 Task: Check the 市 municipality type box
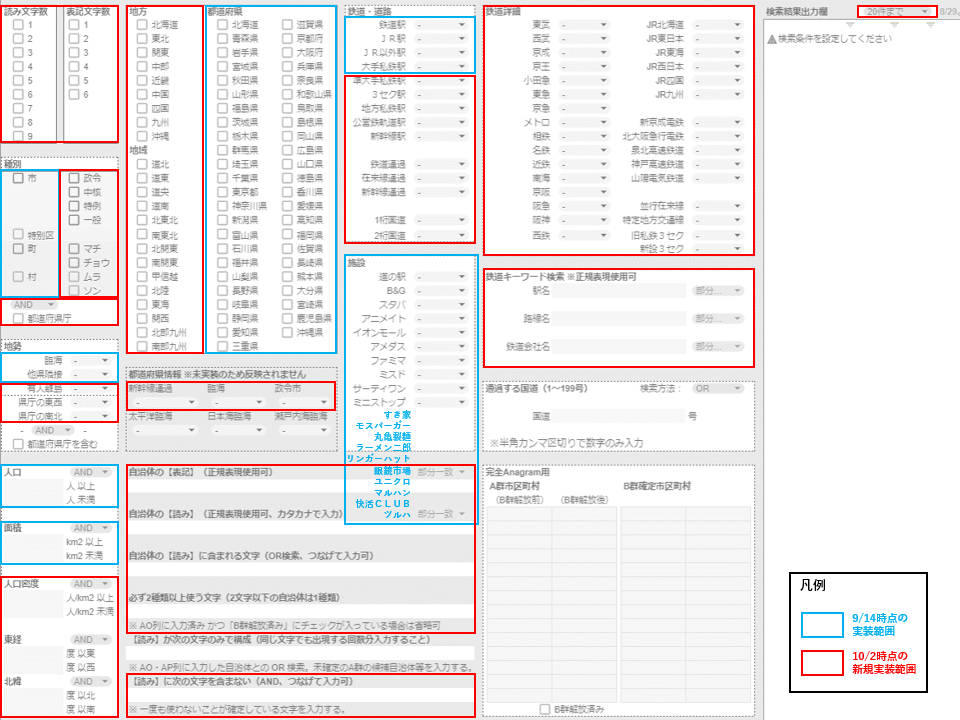(18, 178)
